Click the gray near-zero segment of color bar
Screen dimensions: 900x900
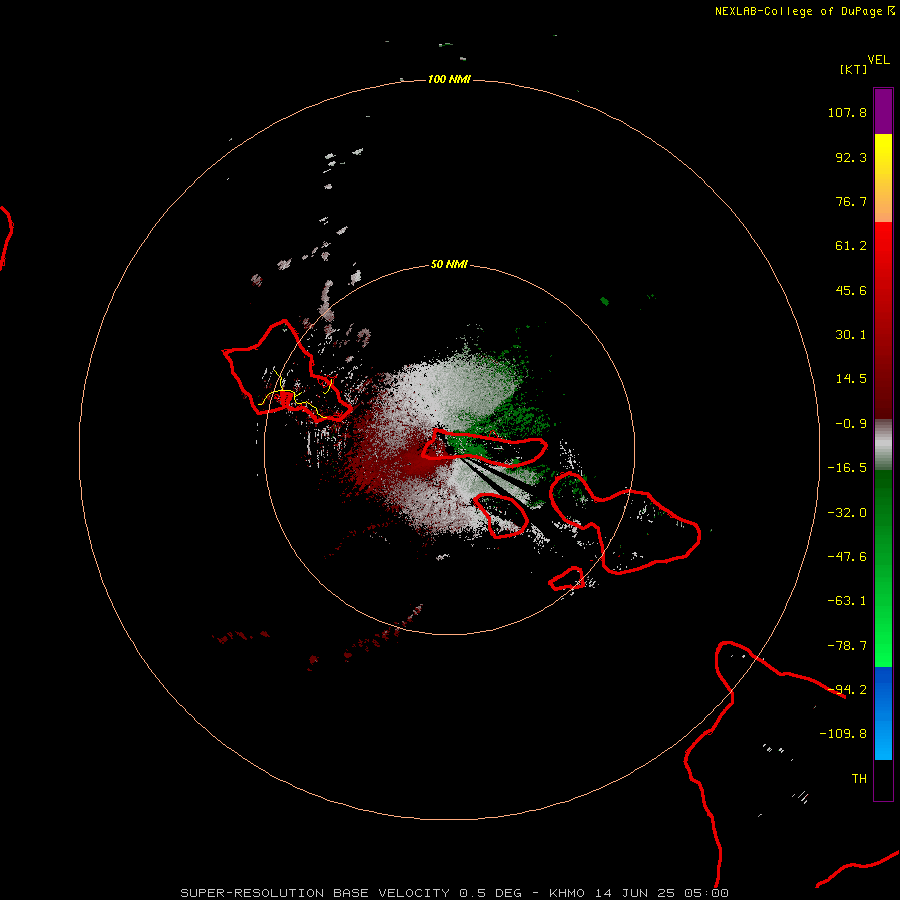pyautogui.click(x=883, y=445)
